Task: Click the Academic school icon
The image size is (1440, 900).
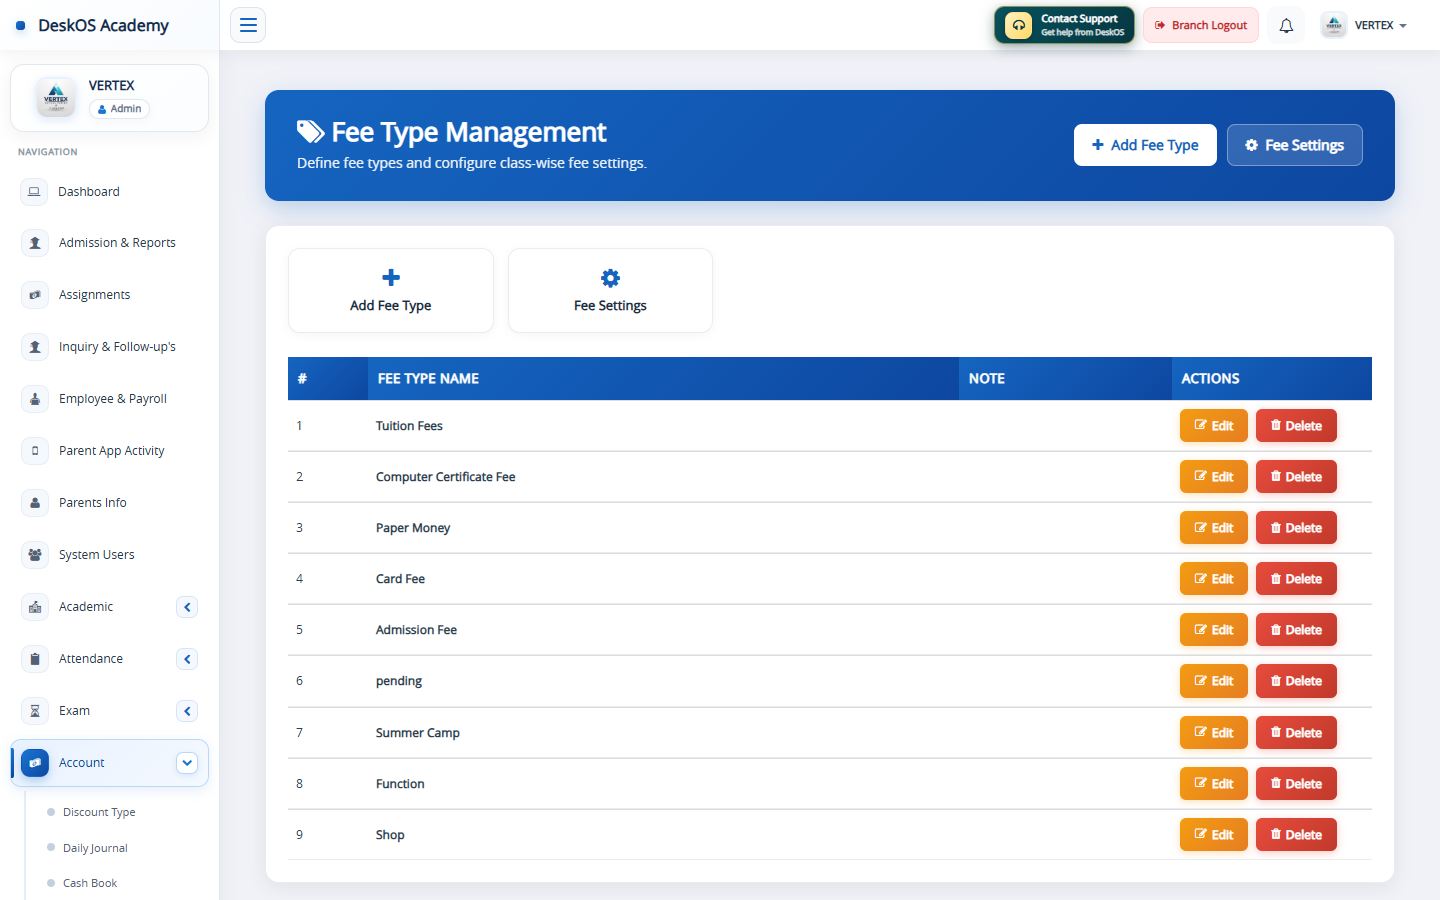Action: (x=35, y=607)
